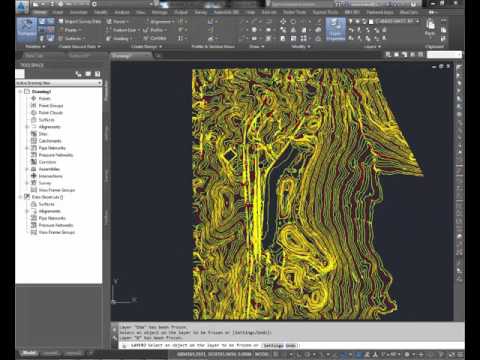
Task: Open the Grading ribbon dropdown
Action: 119,39
